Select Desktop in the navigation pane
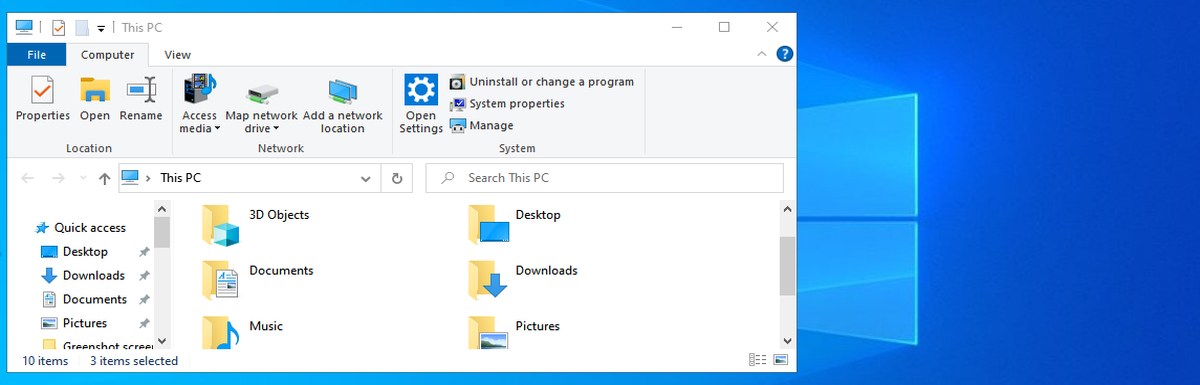The image size is (1200, 385). click(85, 252)
